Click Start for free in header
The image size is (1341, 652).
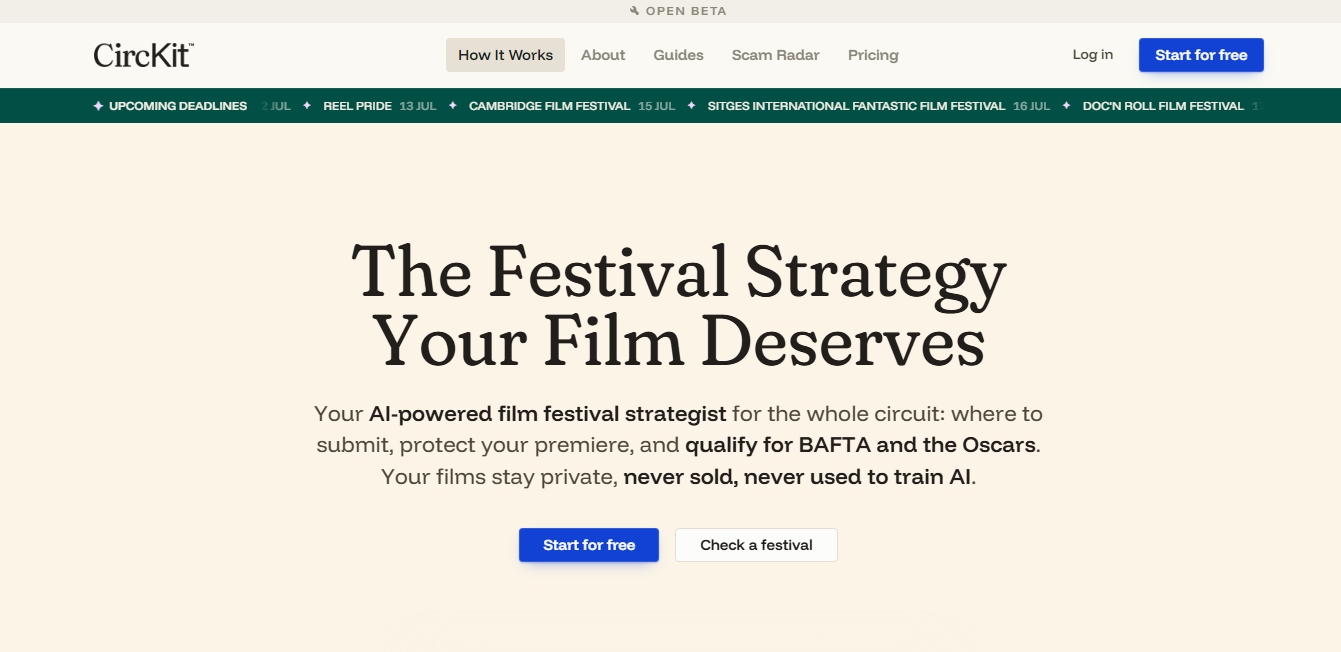pyautogui.click(x=1201, y=55)
